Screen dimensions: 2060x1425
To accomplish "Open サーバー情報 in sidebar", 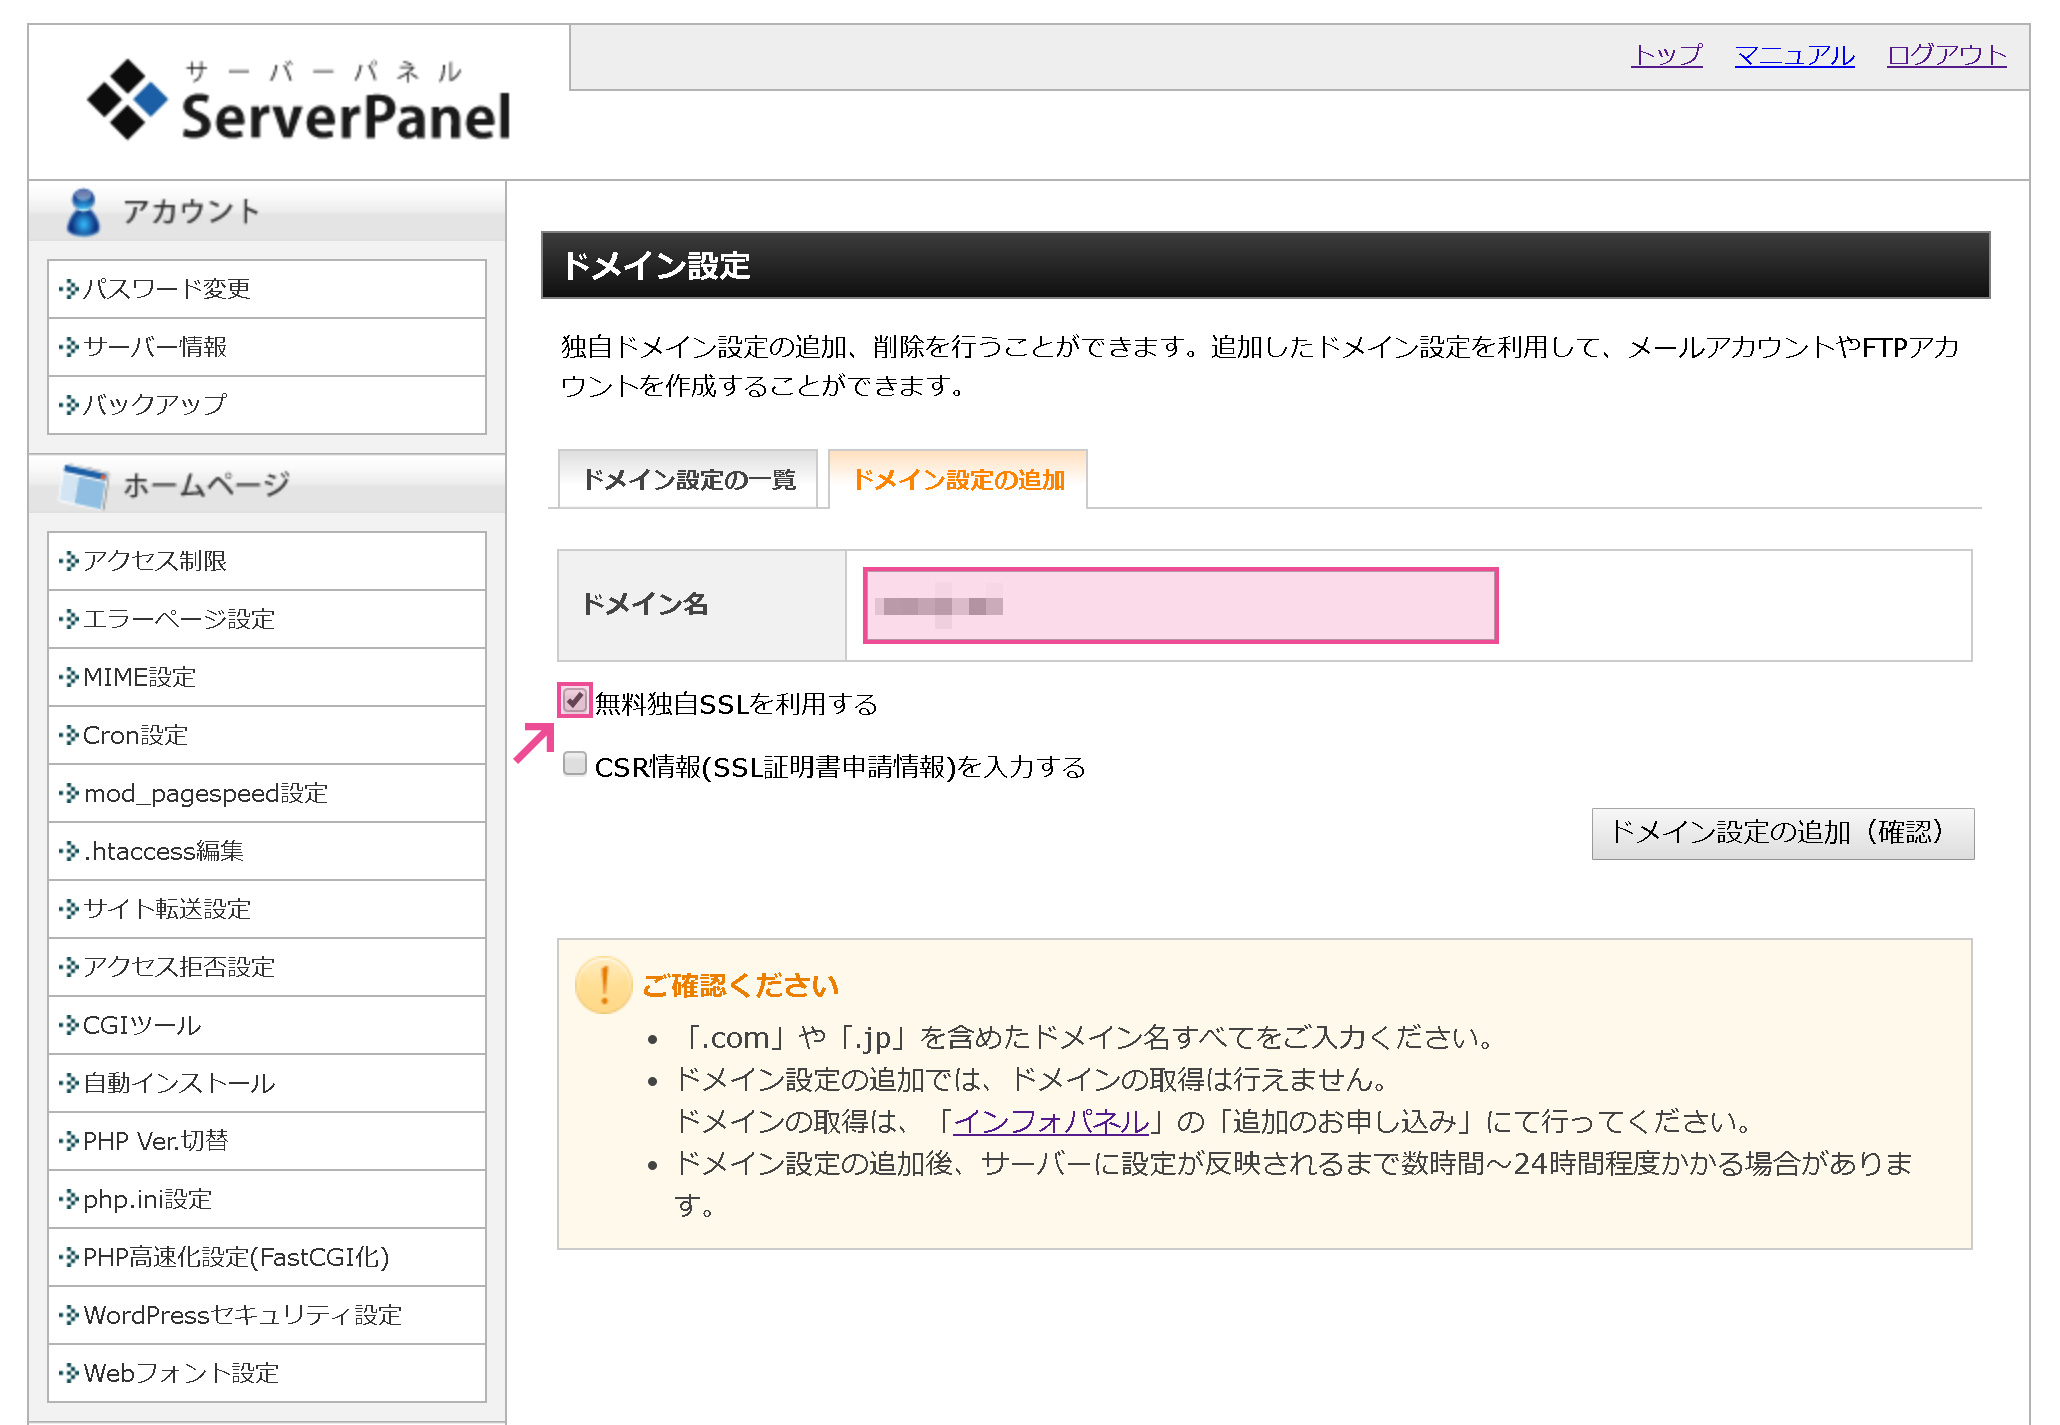I will [155, 347].
